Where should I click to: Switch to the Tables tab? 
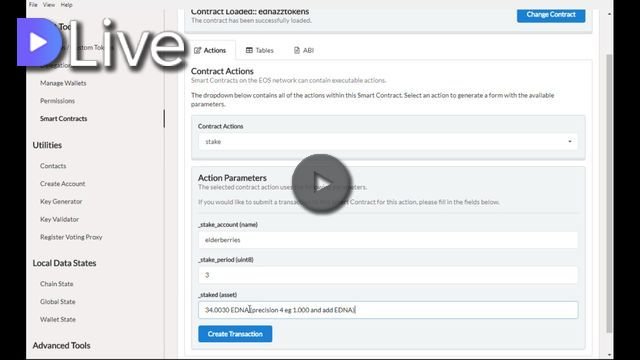pos(260,50)
